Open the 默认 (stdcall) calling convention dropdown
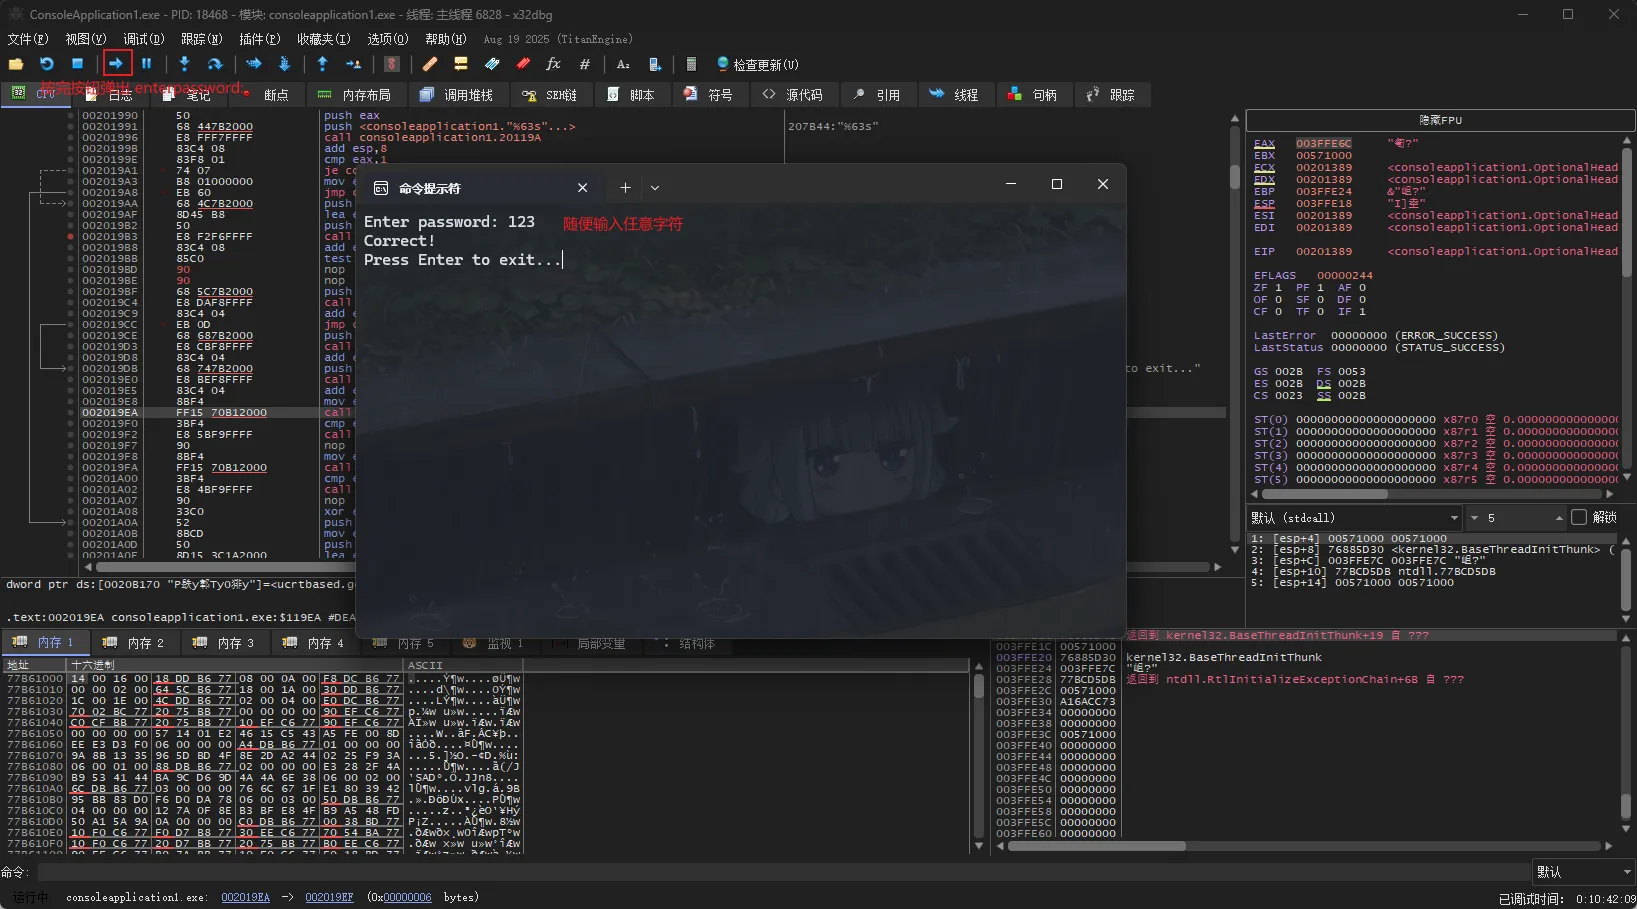The image size is (1637, 909). pos(1355,517)
